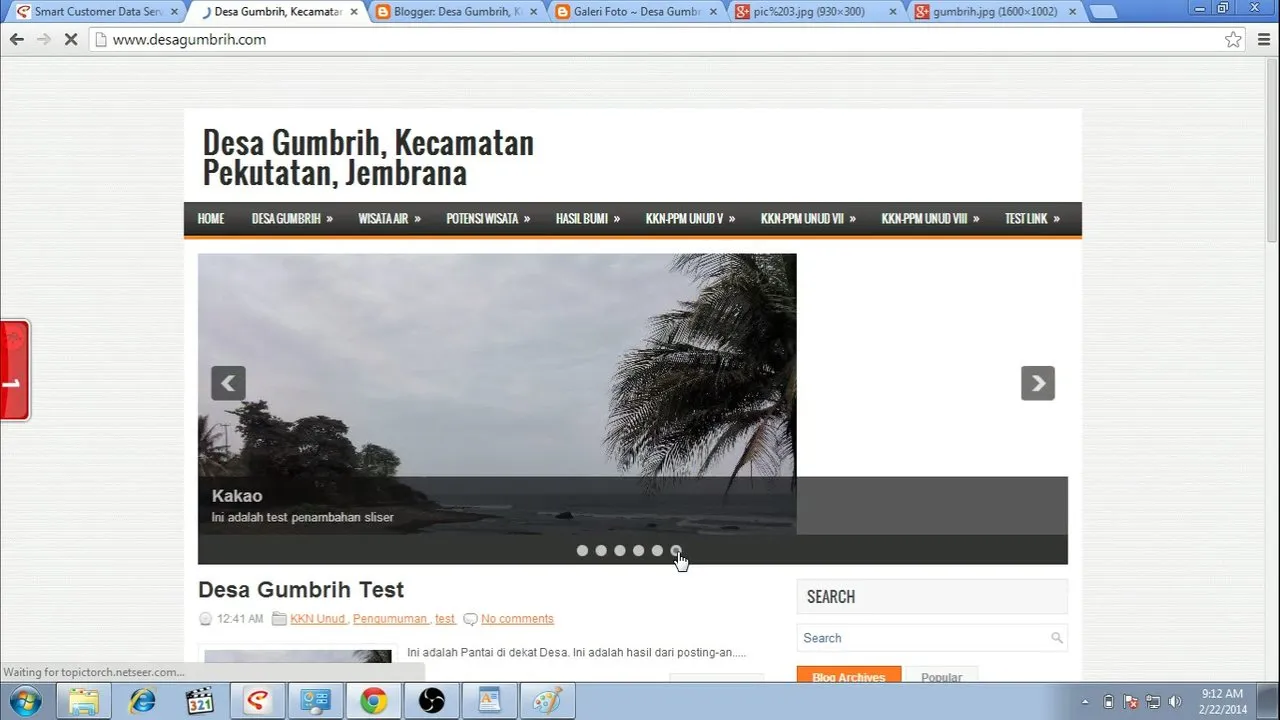This screenshot has height=720, width=1280.
Task: Expand the KKN-PPM UNUD VII menu
Action: [x=808, y=218]
